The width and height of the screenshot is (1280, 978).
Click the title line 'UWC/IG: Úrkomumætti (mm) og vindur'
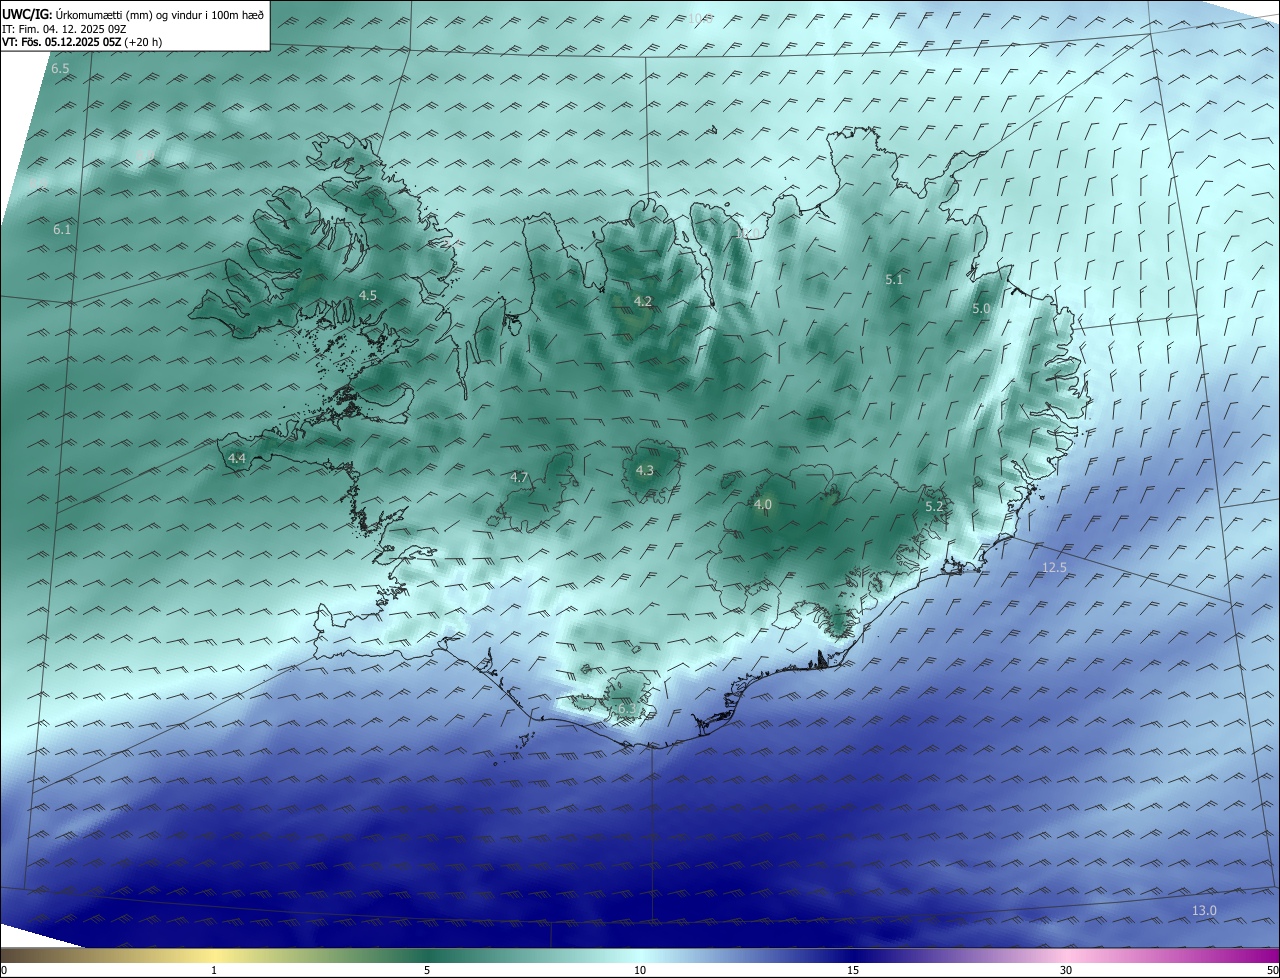pyautogui.click(x=133, y=13)
